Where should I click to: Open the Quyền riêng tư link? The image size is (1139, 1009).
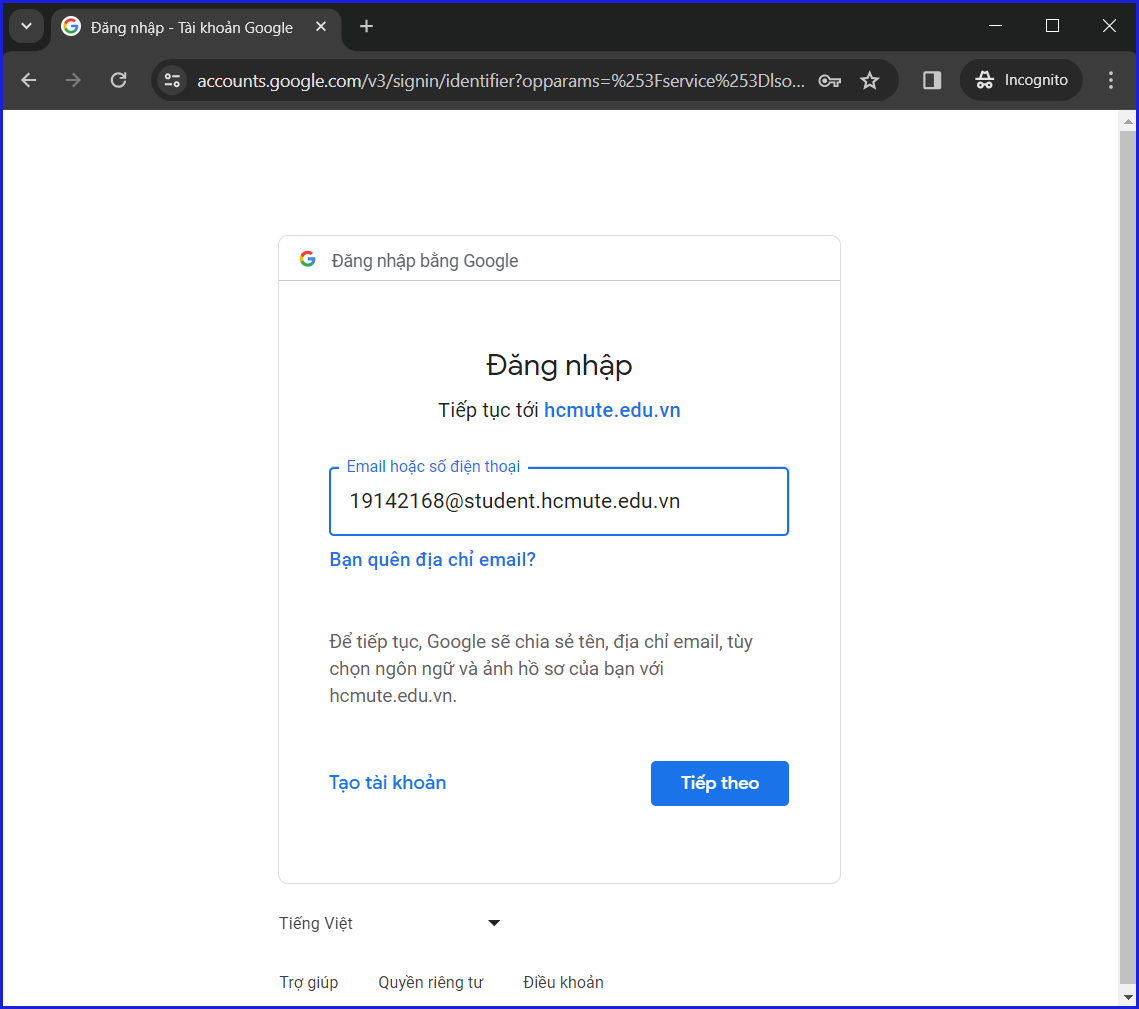(430, 982)
